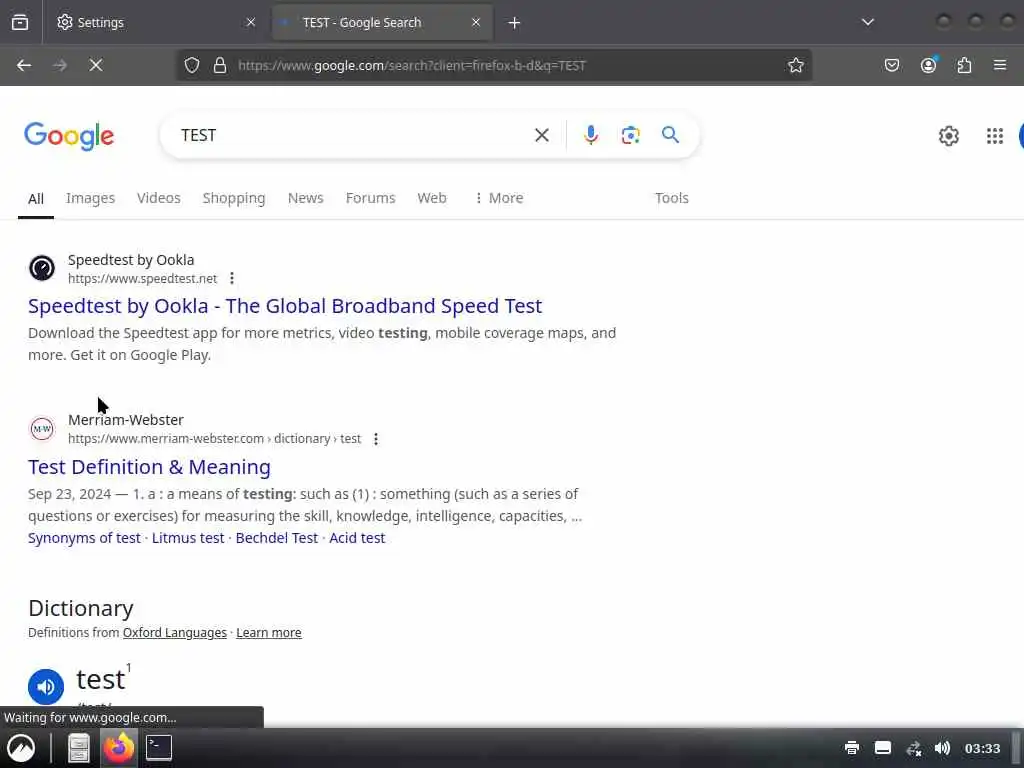The image size is (1024, 768).
Task: Open Acid test sitelink
Action: pos(357,538)
